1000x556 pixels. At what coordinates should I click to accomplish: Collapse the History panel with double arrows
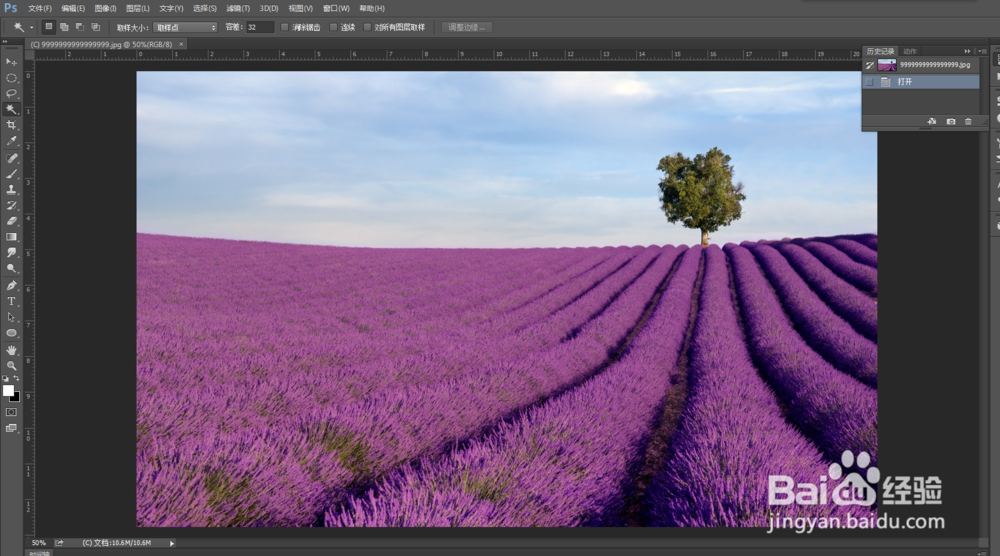coord(967,51)
